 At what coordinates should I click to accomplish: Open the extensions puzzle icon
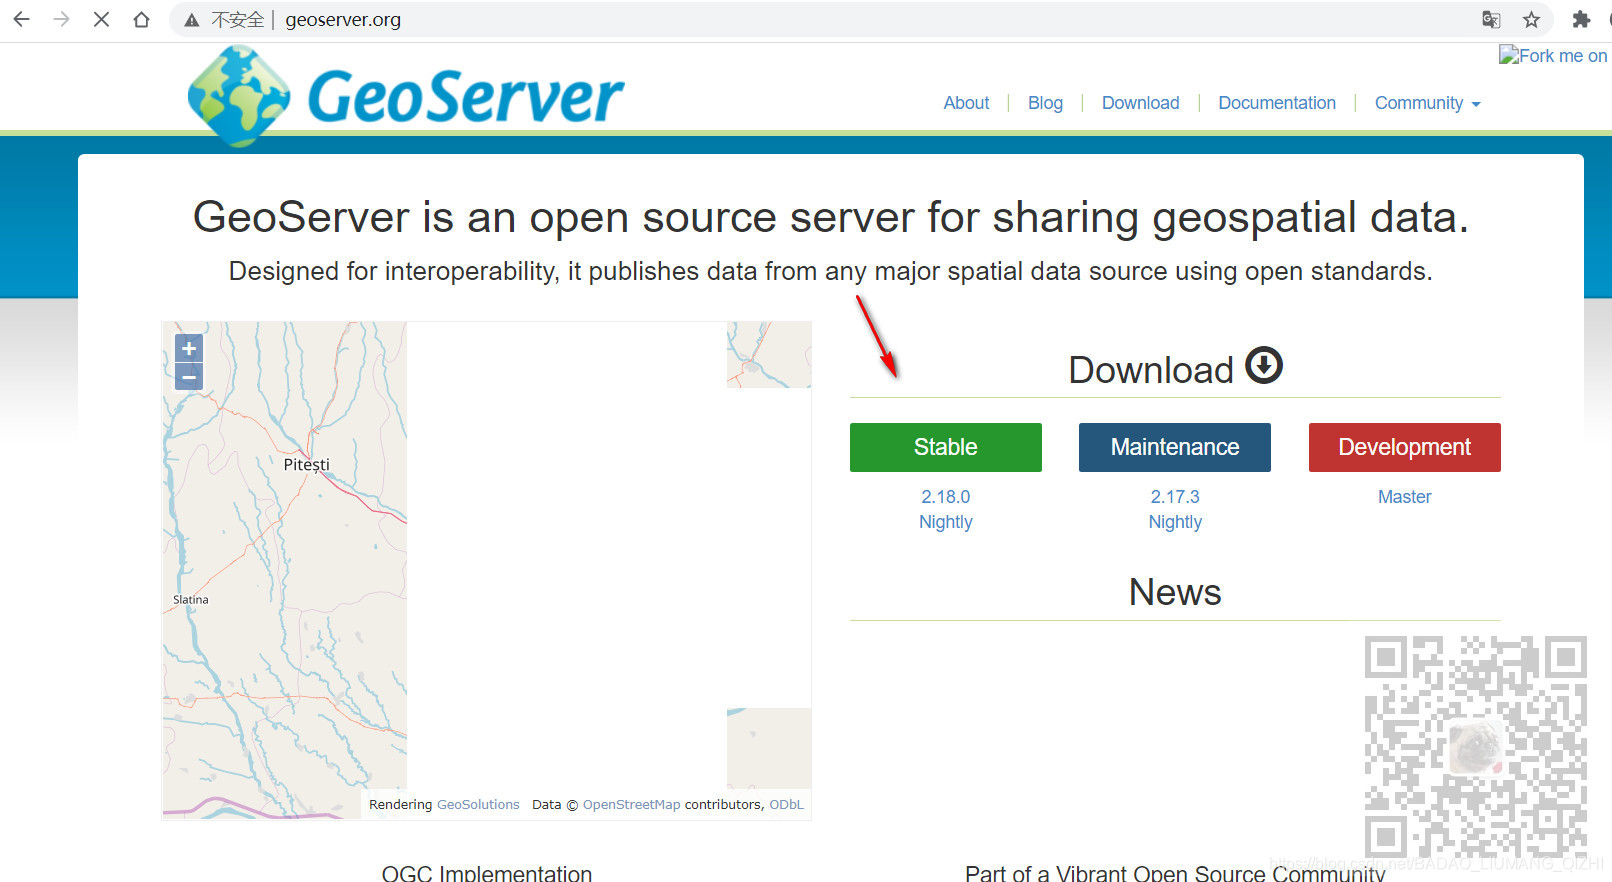(1581, 19)
